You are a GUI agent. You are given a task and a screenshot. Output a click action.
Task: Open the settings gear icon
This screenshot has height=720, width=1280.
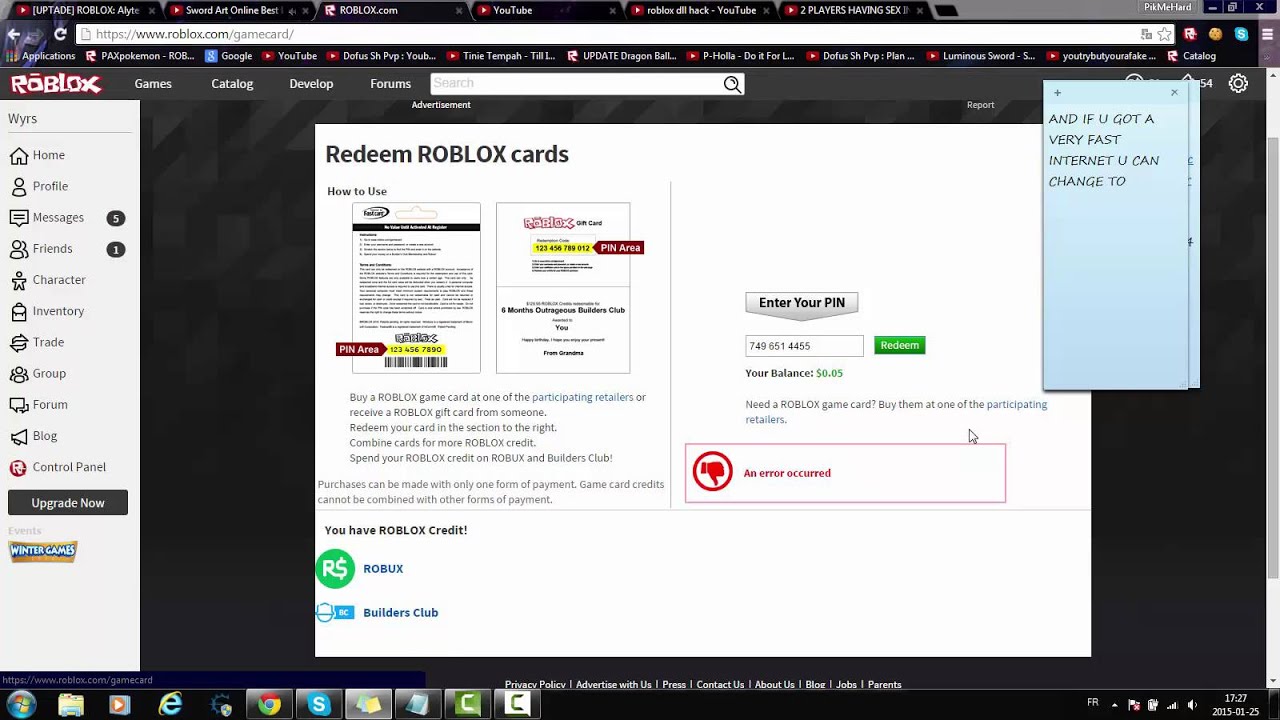pyautogui.click(x=1238, y=83)
